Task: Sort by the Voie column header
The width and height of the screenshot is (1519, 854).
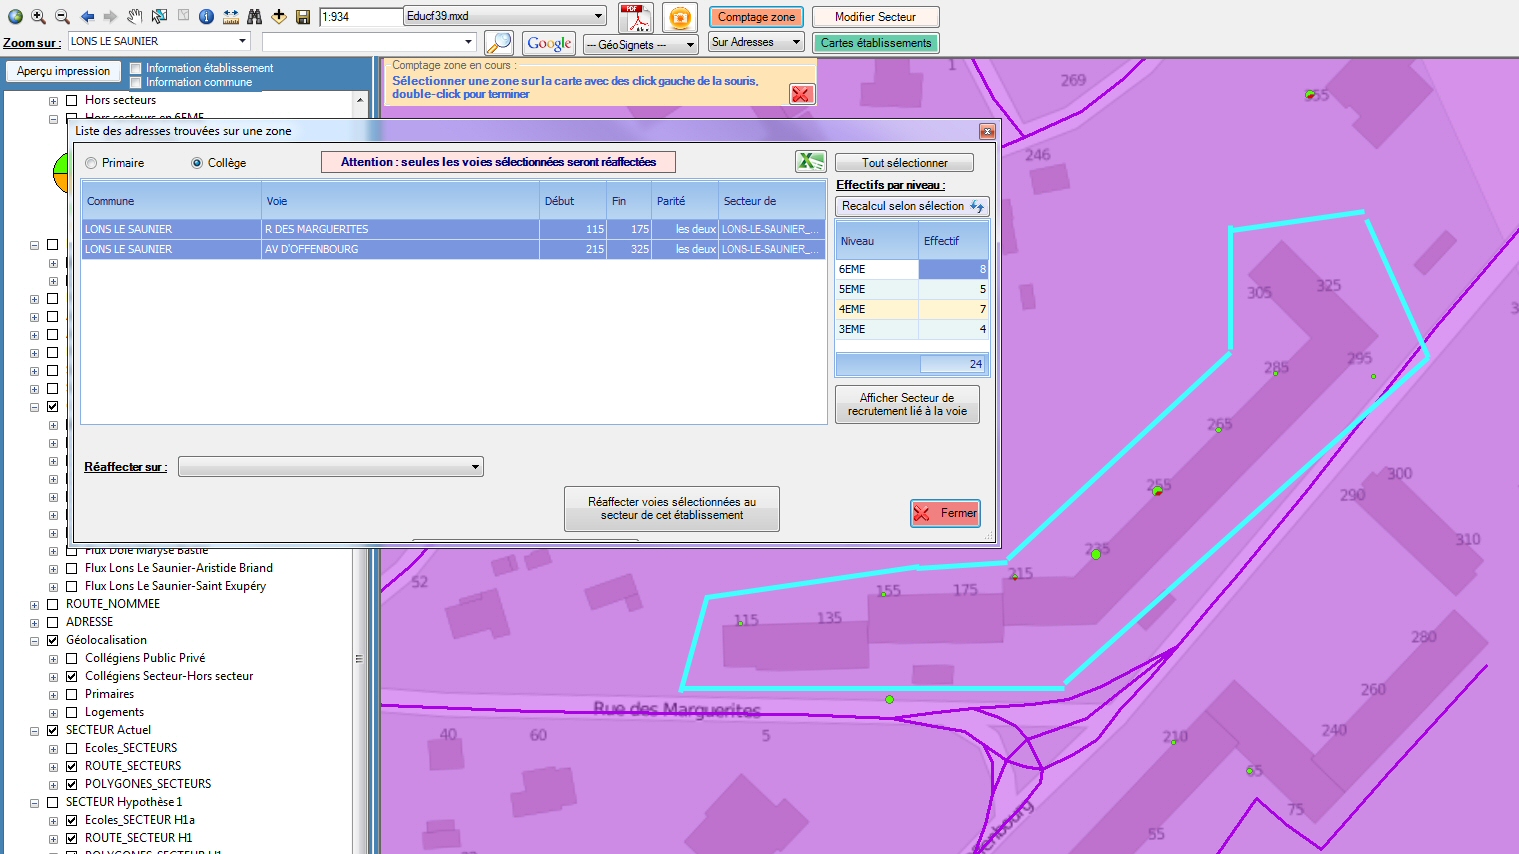Action: click(400, 201)
